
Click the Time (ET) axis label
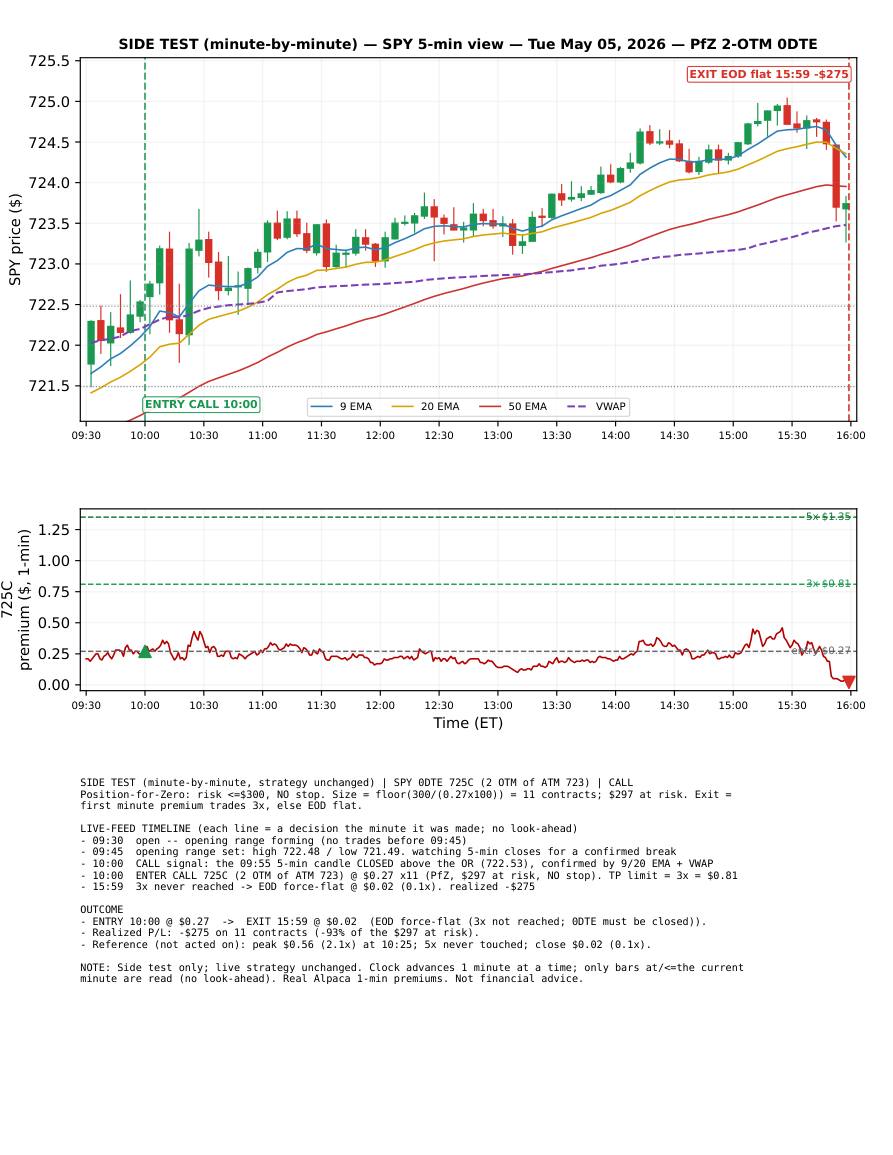pos(468,723)
